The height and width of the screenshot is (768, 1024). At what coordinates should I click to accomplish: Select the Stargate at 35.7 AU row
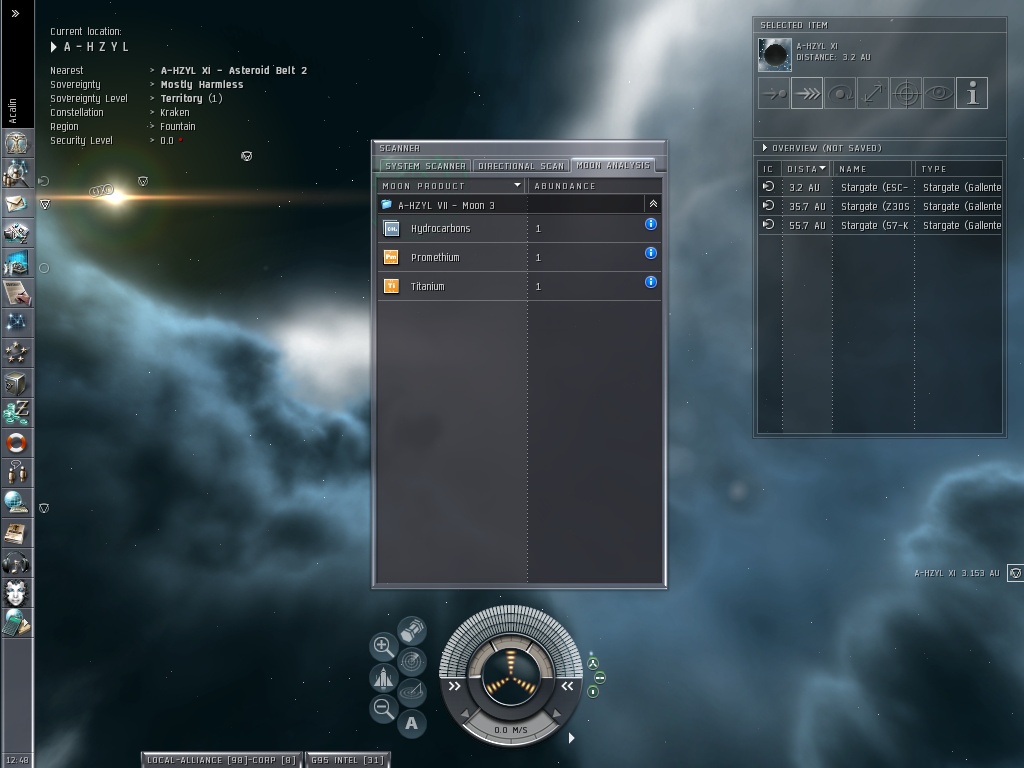[880, 206]
